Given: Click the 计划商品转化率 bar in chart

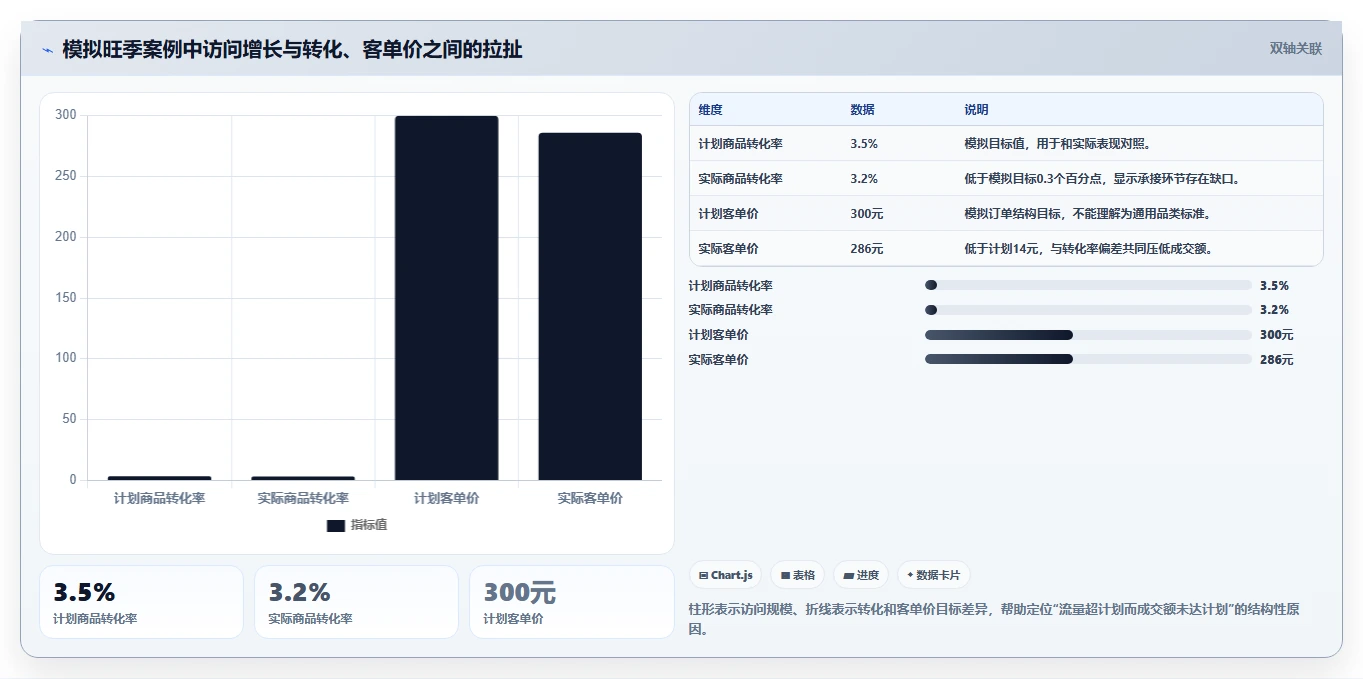Looking at the screenshot, I should coord(159,478).
